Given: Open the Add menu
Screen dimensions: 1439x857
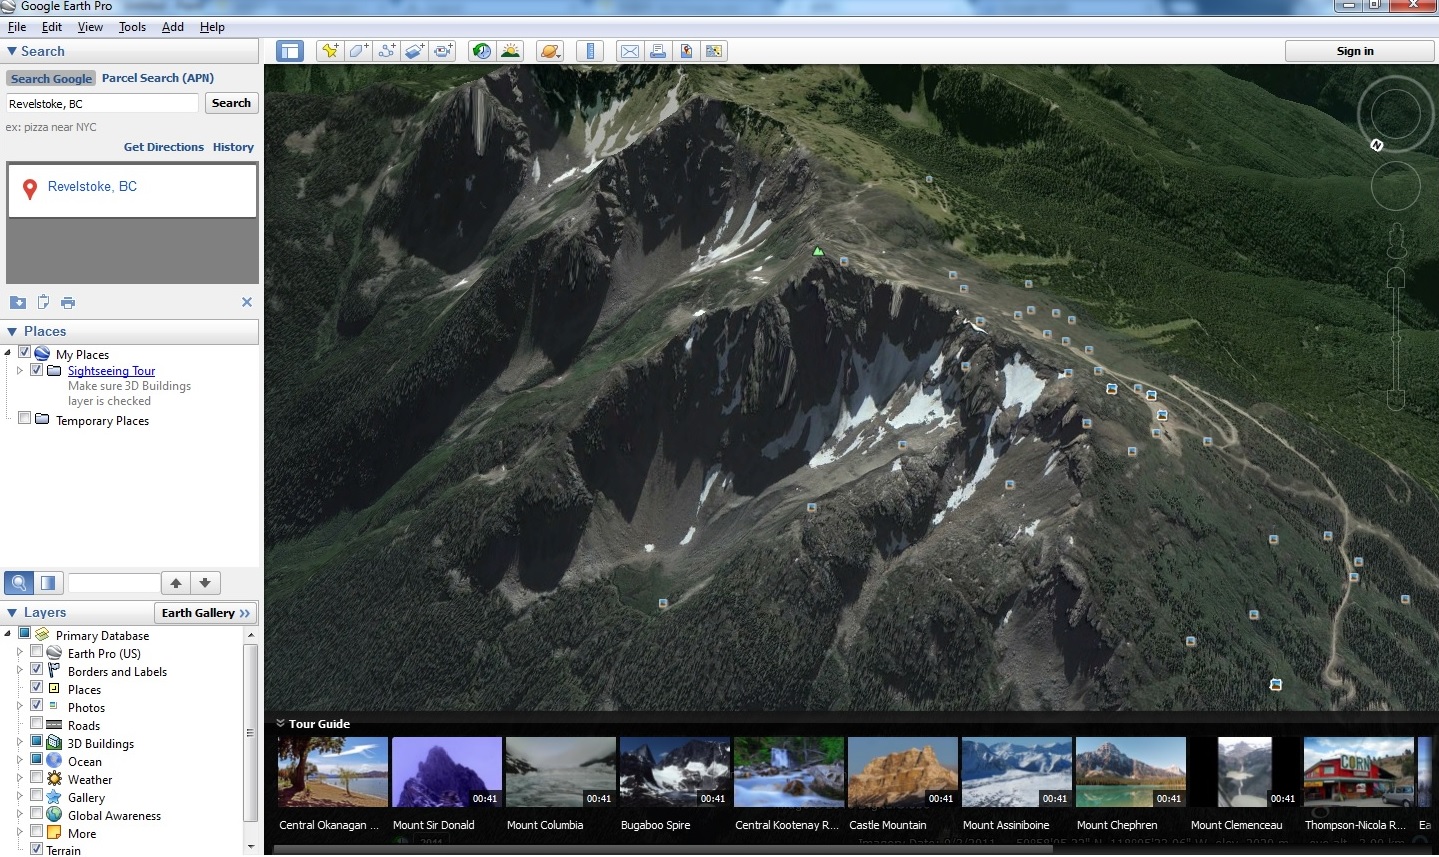Looking at the screenshot, I should (x=173, y=27).
